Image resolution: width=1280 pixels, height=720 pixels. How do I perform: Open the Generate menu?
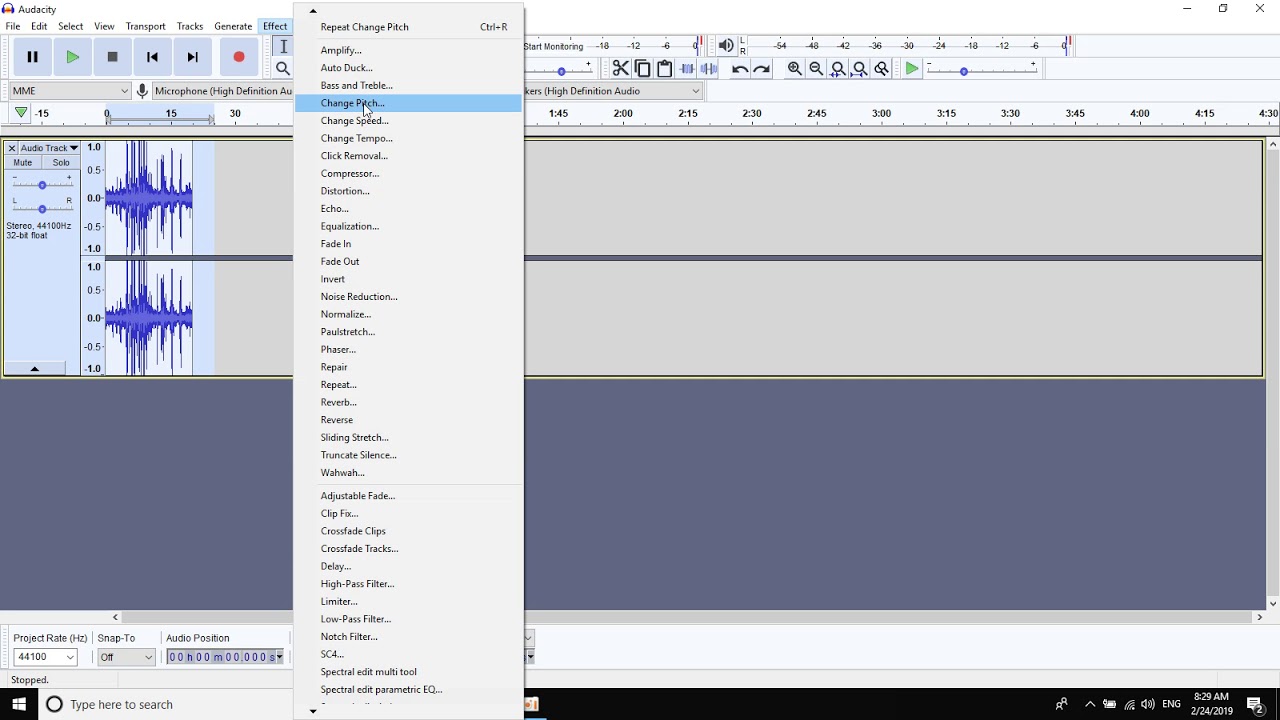233,27
